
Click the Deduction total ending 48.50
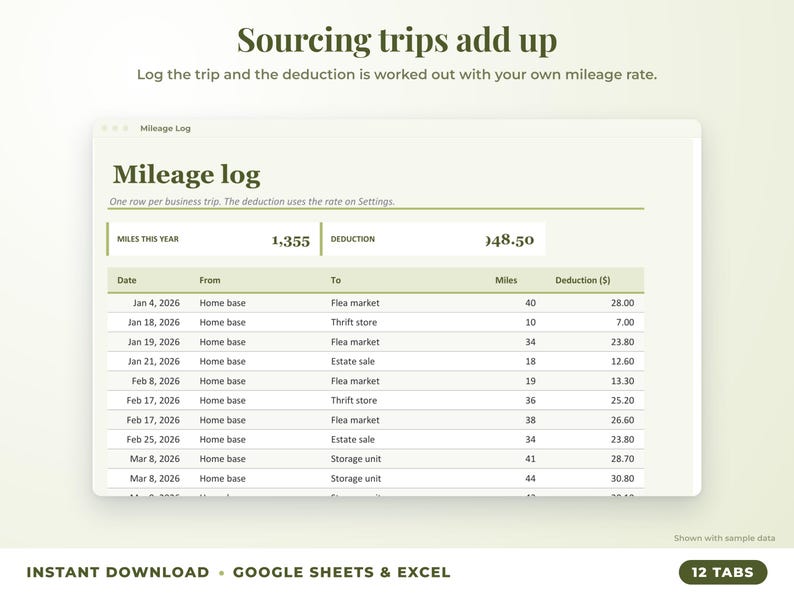[509, 240]
